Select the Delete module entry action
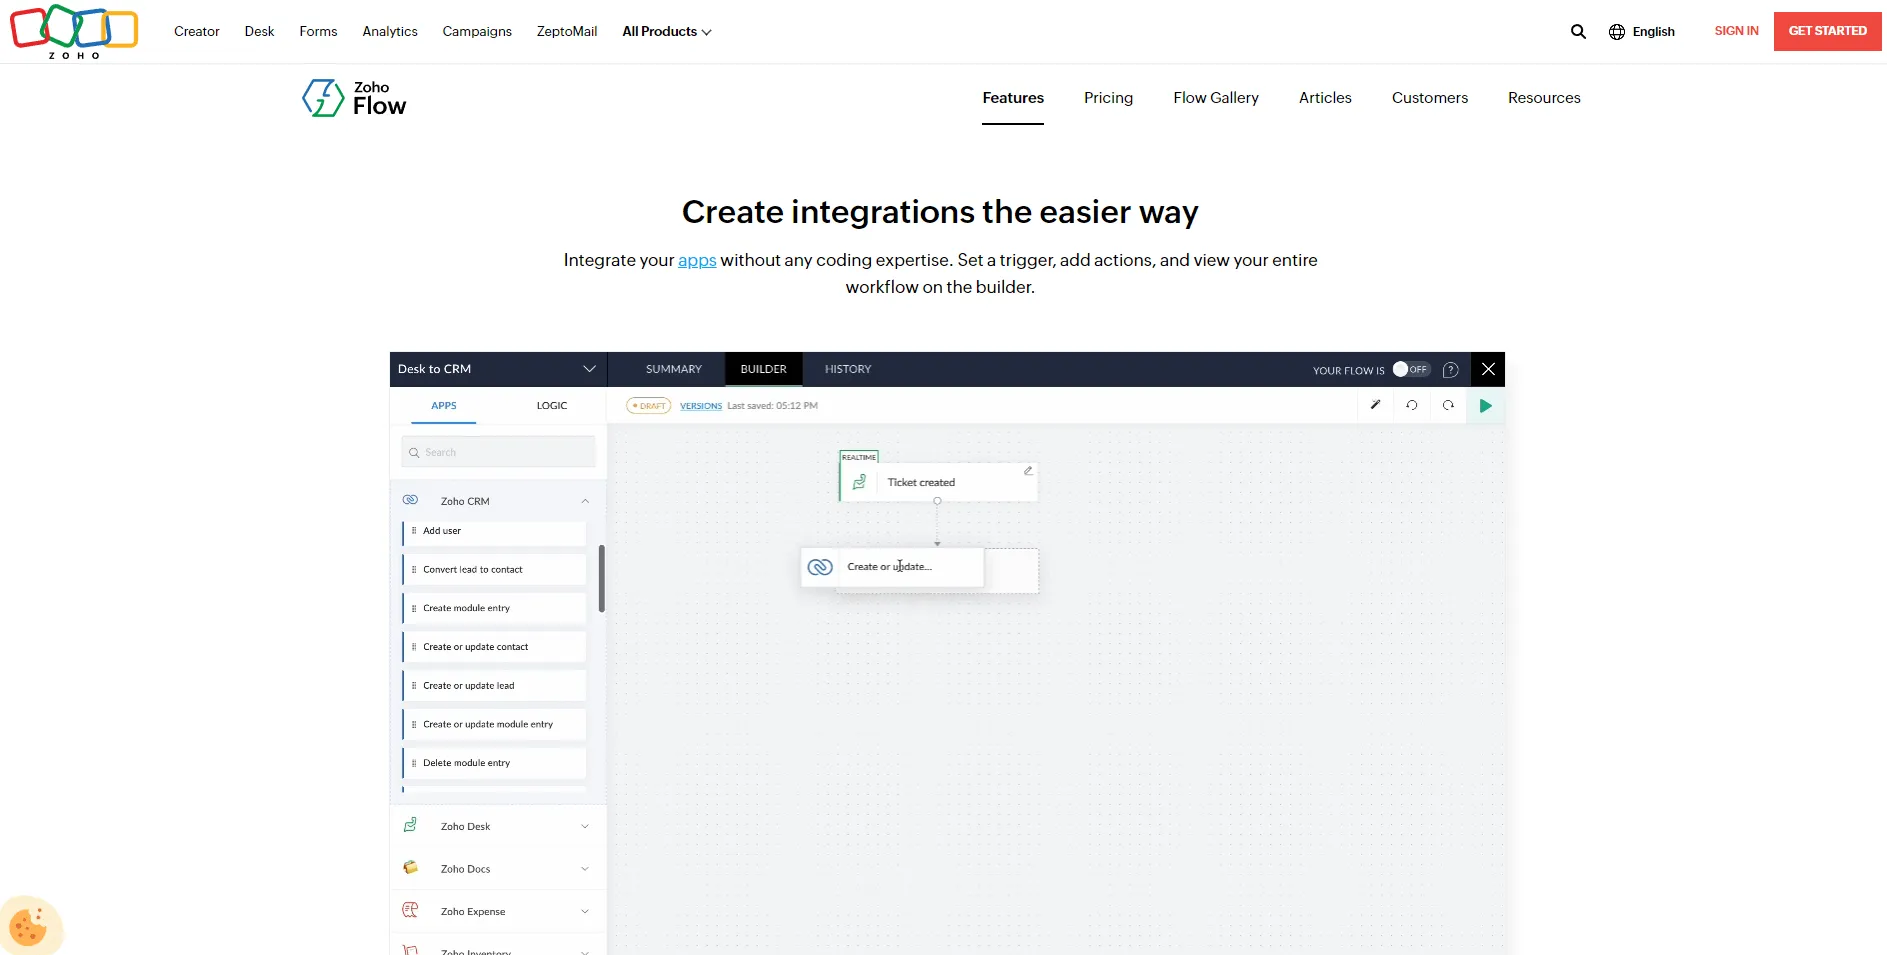Viewport: 1887px width, 955px height. tap(494, 763)
